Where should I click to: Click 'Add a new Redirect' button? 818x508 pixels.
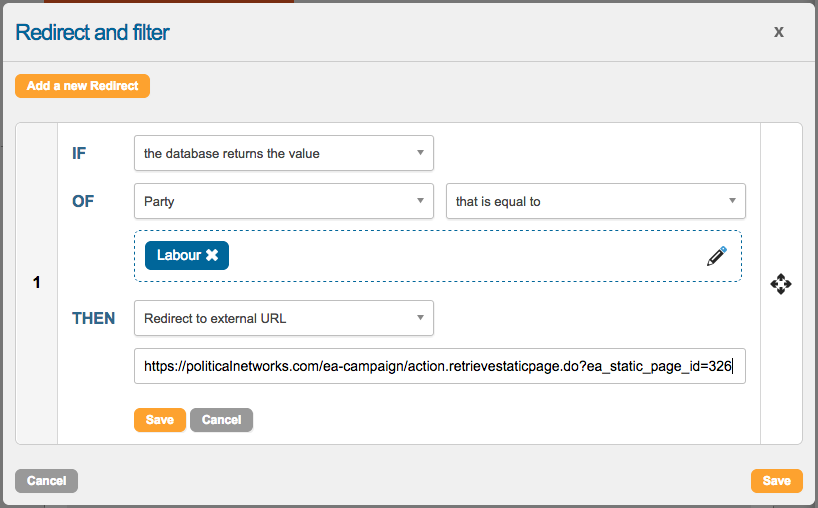point(82,86)
